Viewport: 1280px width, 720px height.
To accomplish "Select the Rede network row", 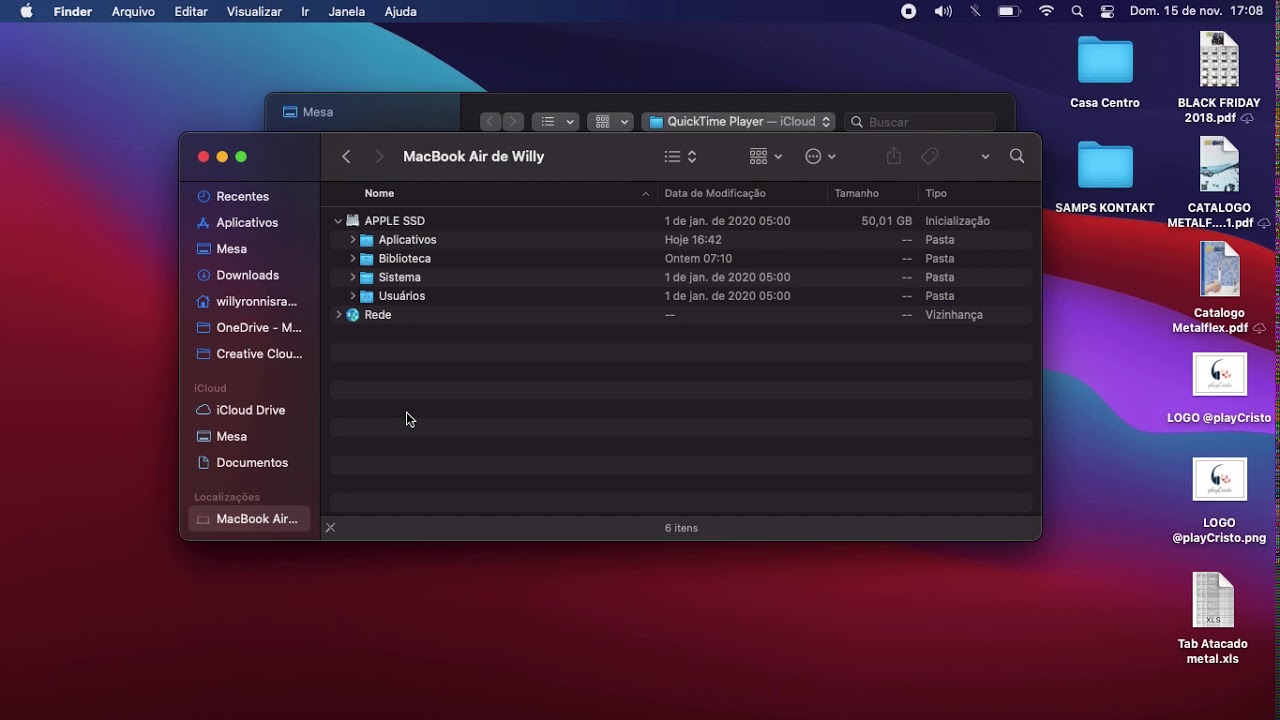I will 681,315.
